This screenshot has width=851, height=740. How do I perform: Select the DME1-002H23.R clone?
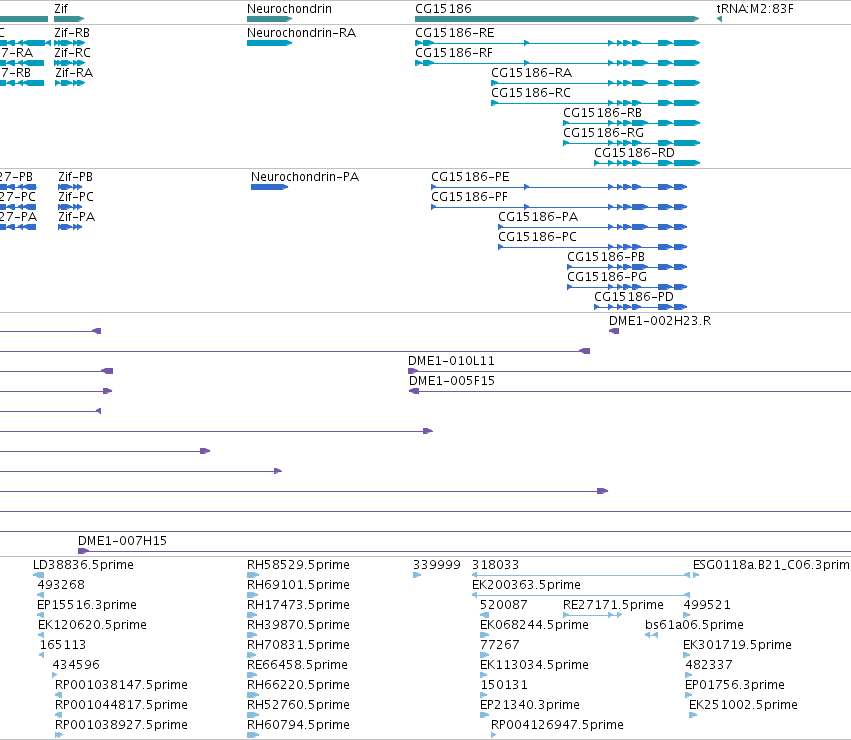coord(659,320)
